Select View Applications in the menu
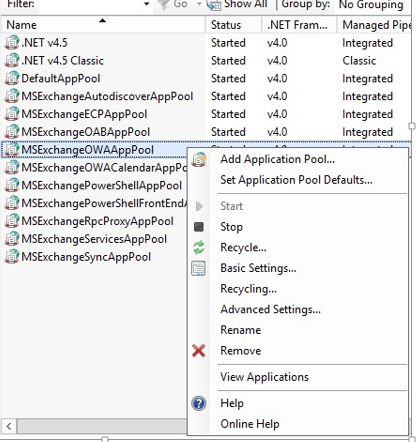 click(264, 377)
